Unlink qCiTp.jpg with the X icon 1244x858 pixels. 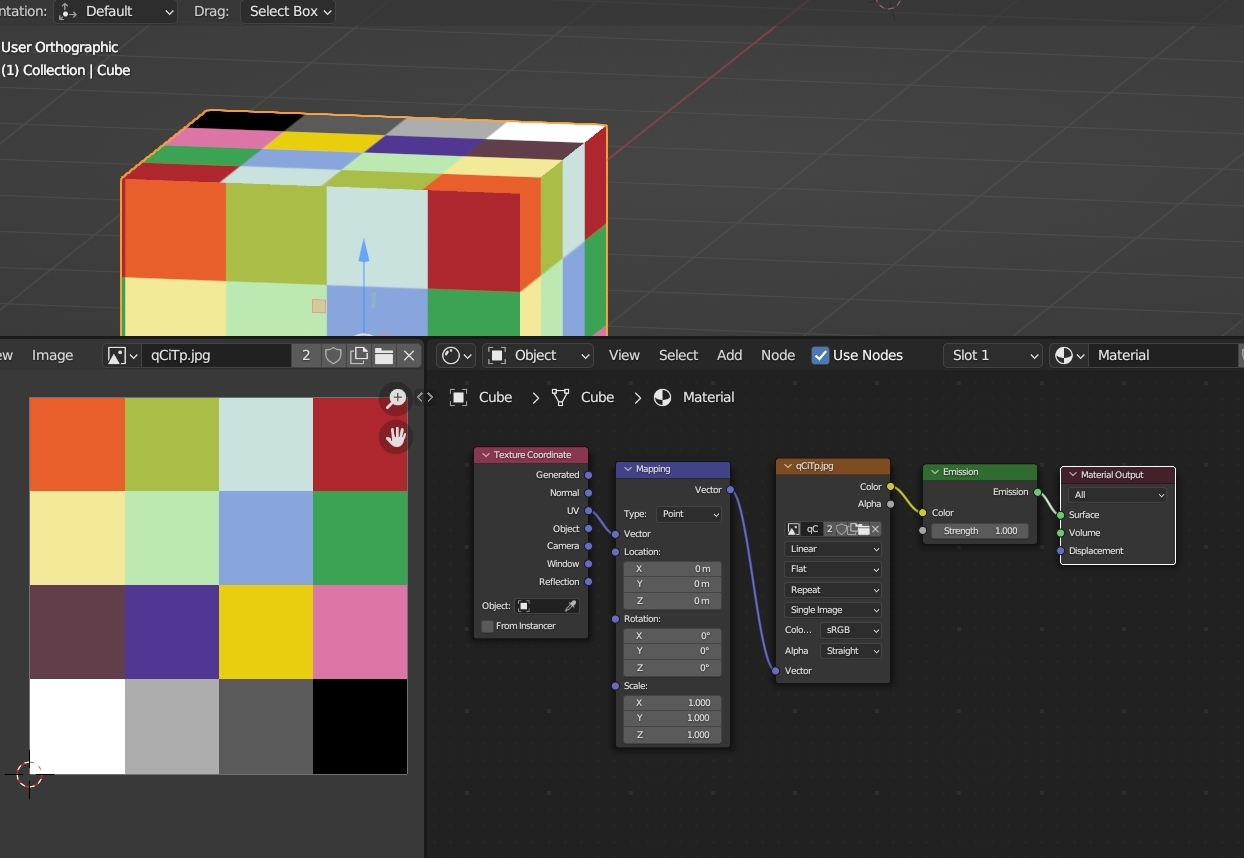pyautogui.click(x=409, y=355)
